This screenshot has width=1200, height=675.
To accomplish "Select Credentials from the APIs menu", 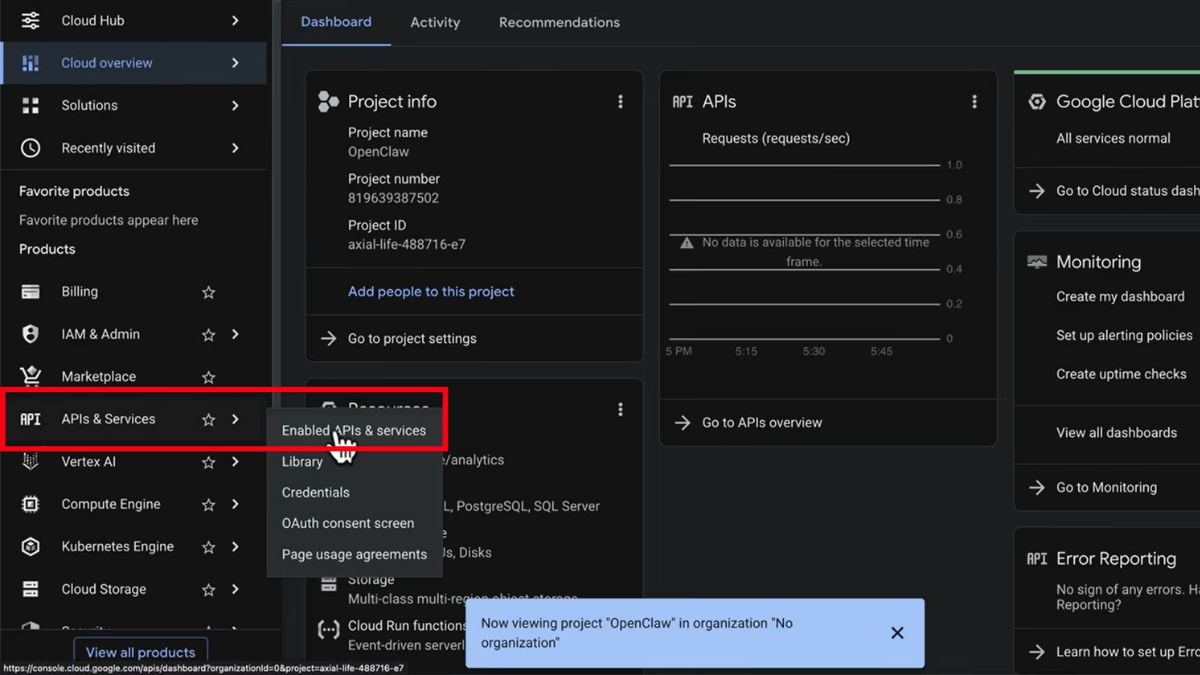I will (315, 492).
